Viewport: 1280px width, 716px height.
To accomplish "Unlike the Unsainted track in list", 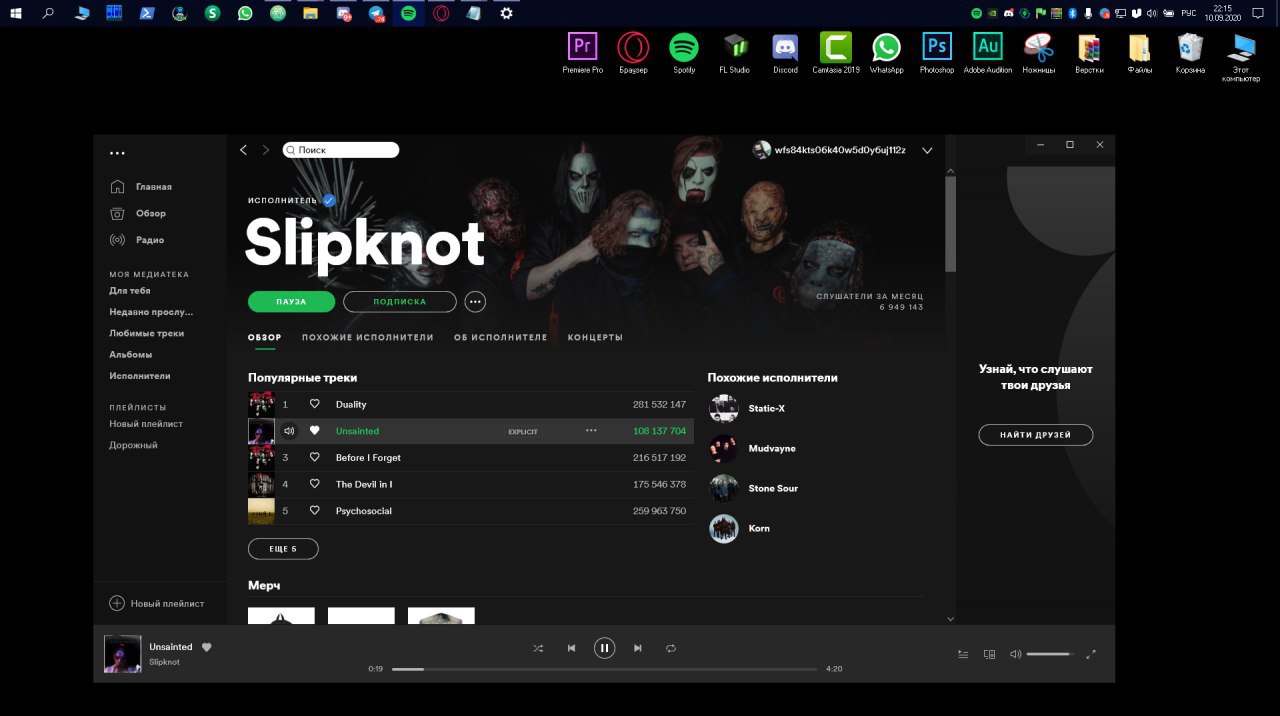I will coord(314,431).
